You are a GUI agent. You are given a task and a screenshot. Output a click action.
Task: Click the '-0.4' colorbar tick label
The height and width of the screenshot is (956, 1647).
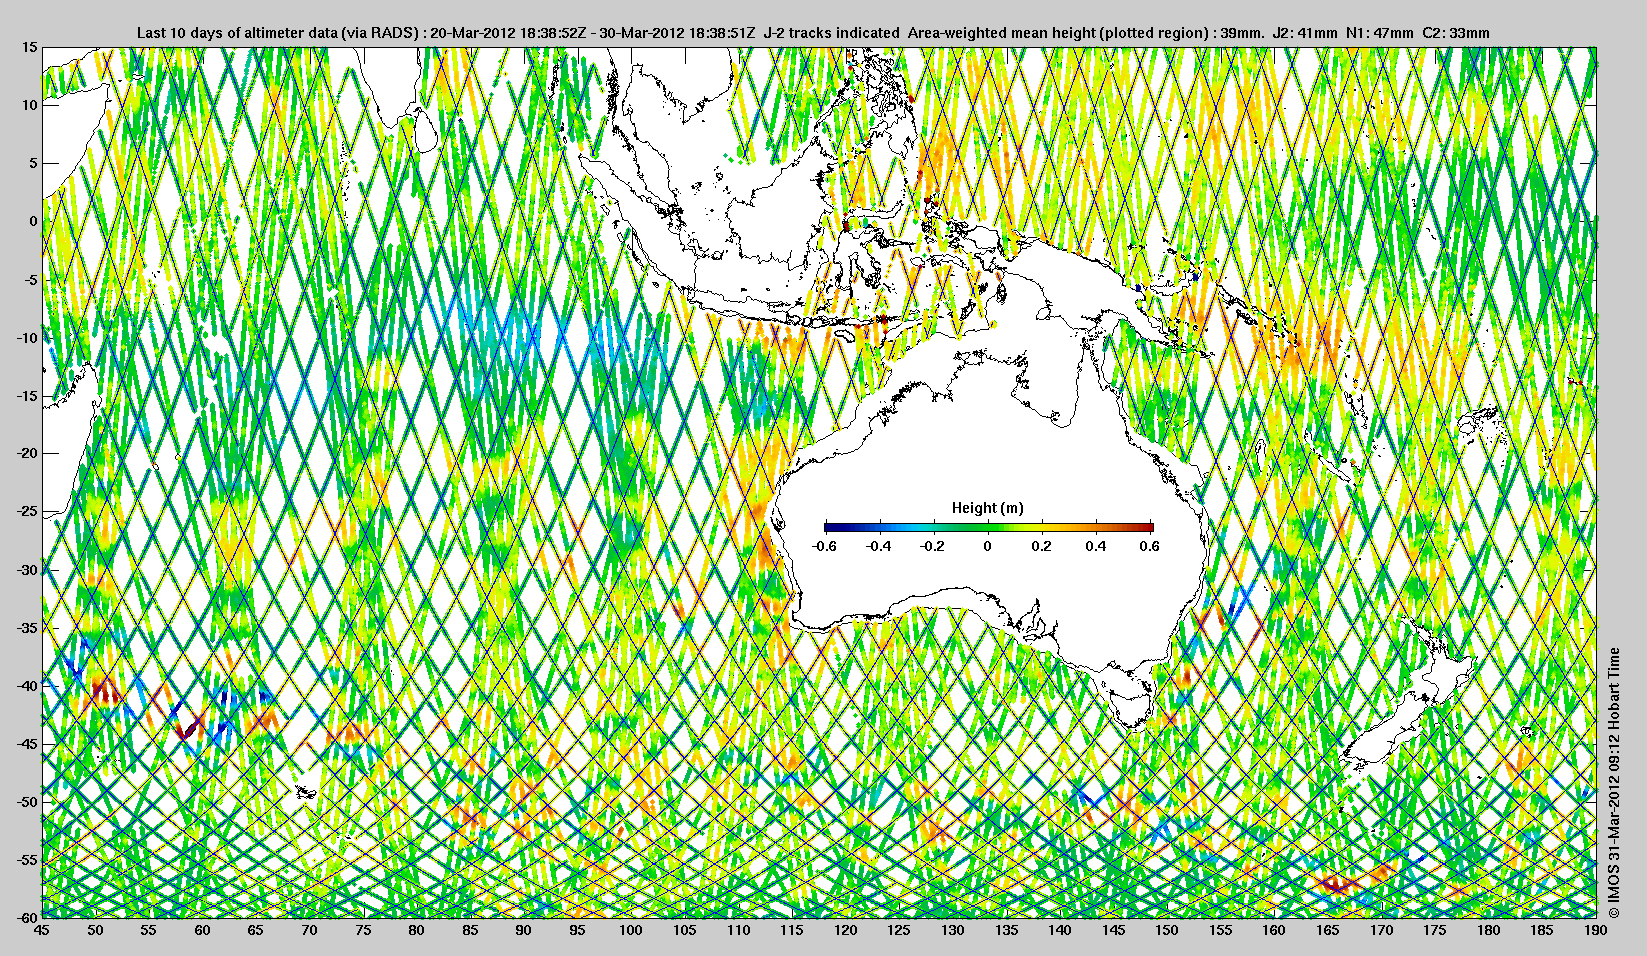pyautogui.click(x=879, y=546)
